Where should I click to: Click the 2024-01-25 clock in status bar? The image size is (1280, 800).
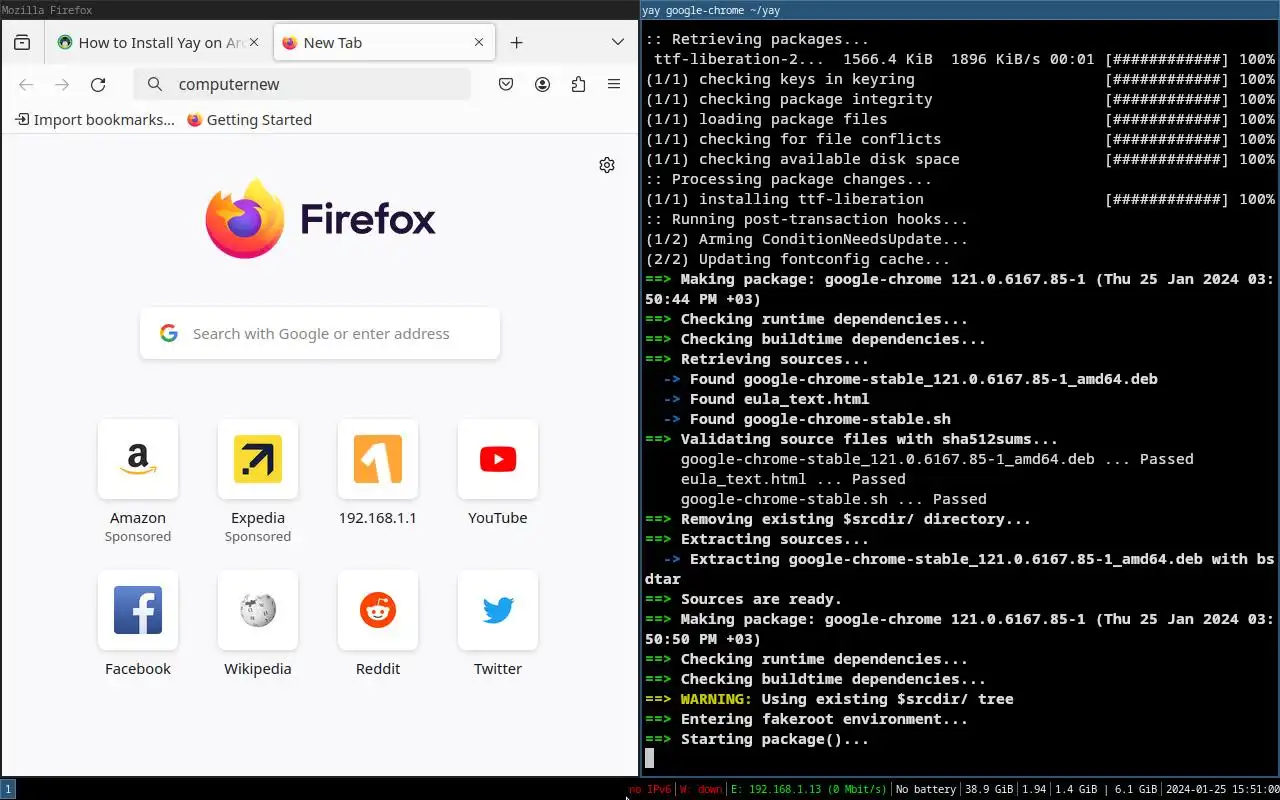tap(1222, 790)
